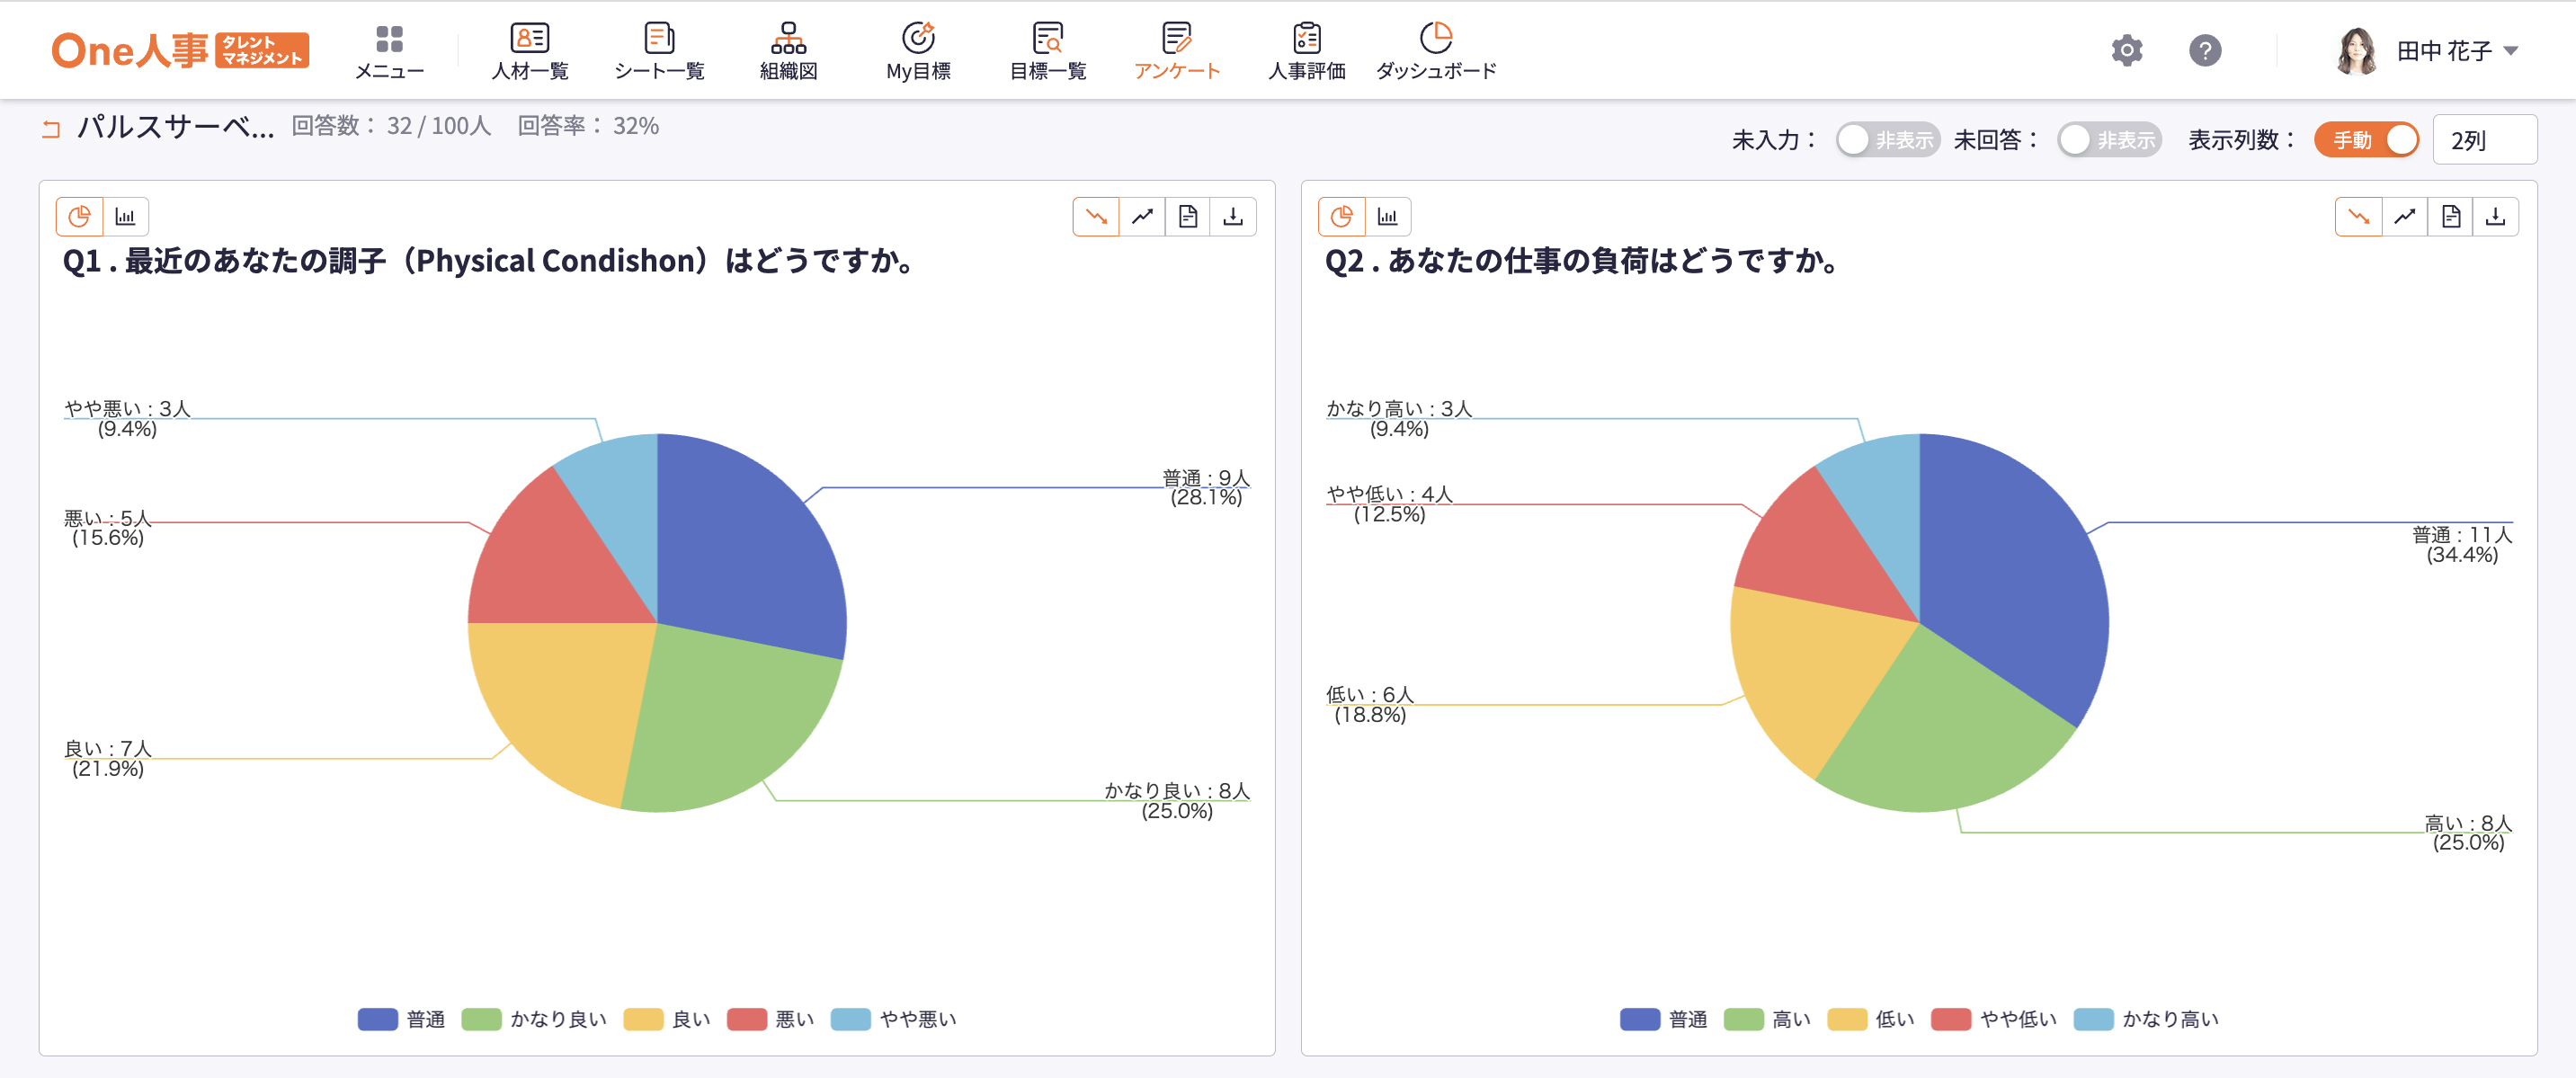
Task: Switch Q1 to pie chart view
Action: click(x=79, y=216)
